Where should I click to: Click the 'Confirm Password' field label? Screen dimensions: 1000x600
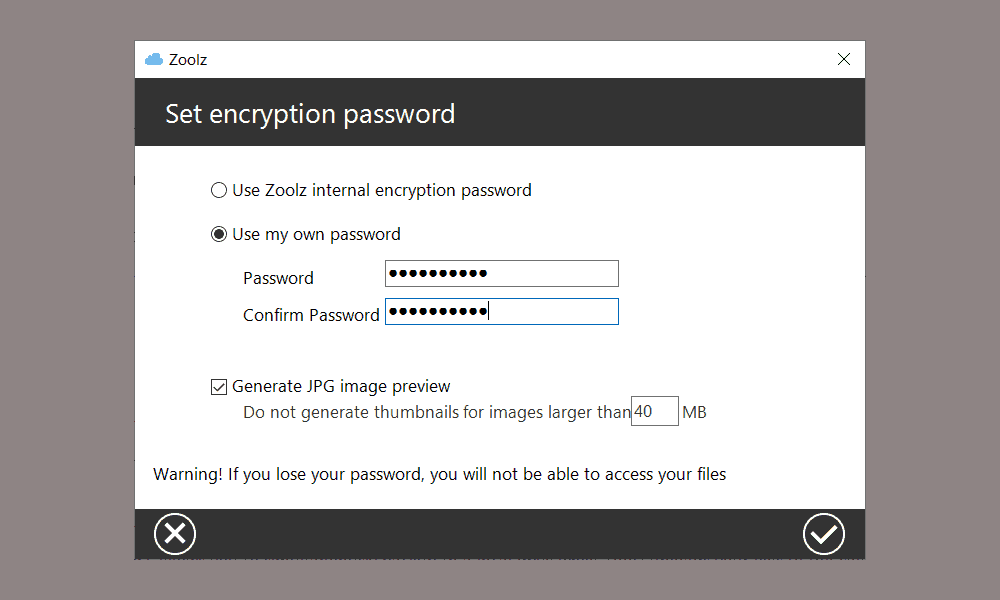311,315
